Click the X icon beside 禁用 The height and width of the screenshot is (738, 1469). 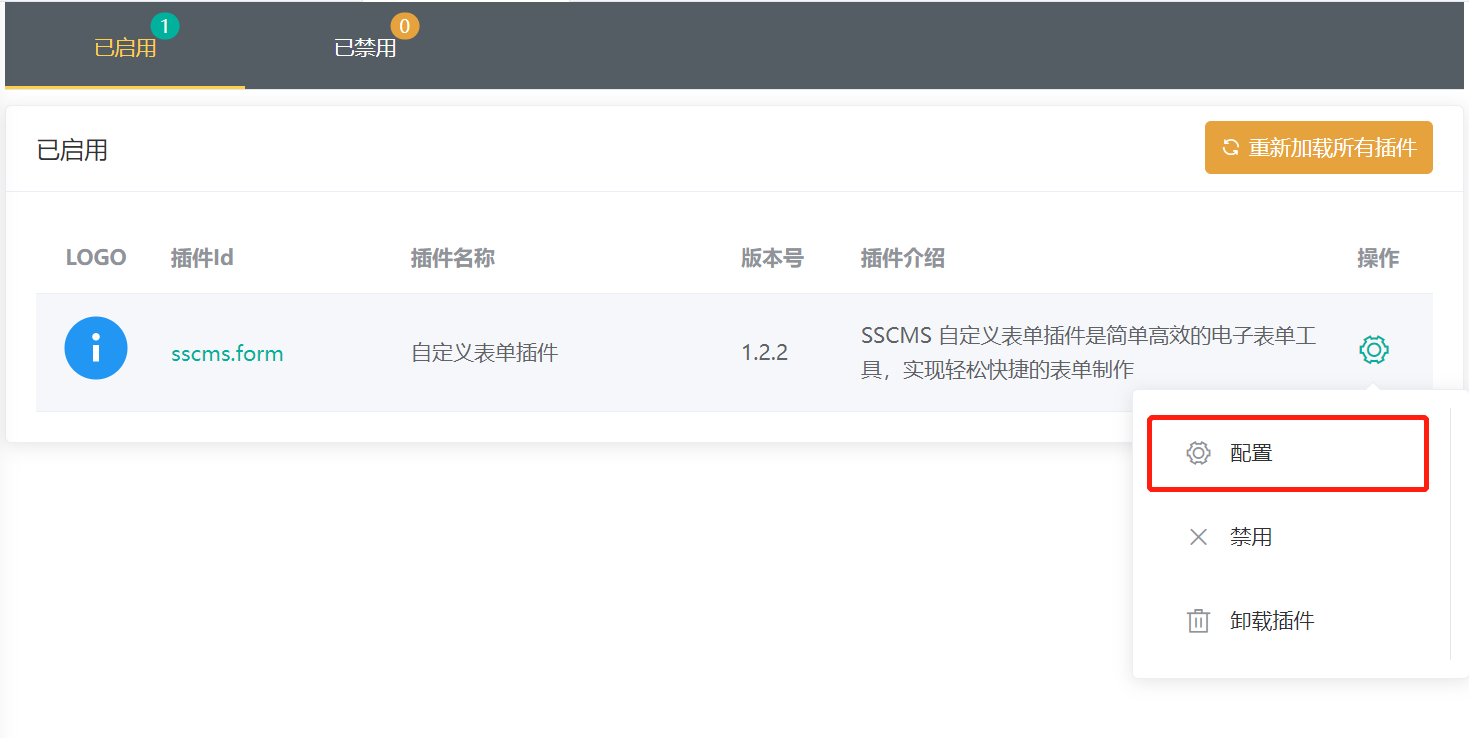tap(1198, 537)
